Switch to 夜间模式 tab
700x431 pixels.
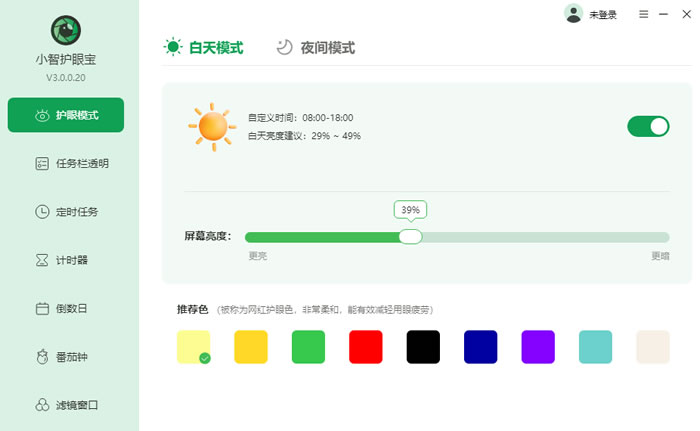click(315, 47)
